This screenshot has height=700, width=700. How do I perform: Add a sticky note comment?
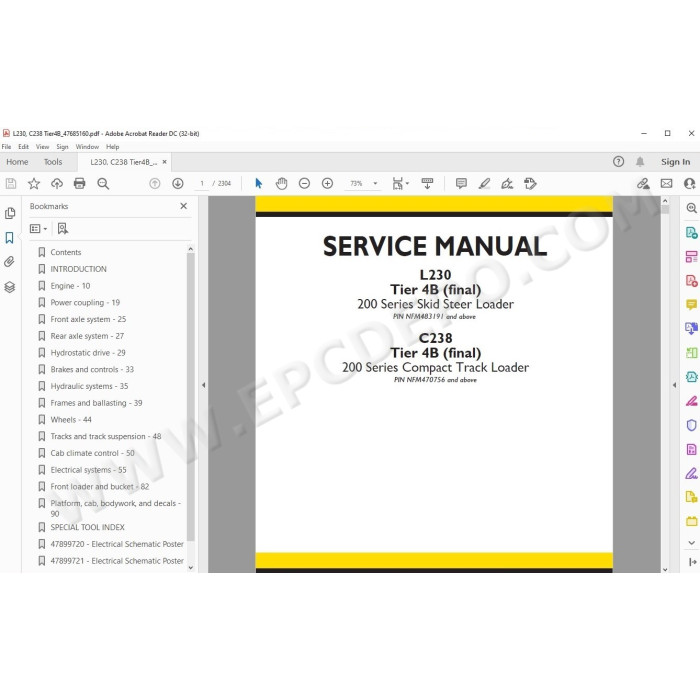461,183
